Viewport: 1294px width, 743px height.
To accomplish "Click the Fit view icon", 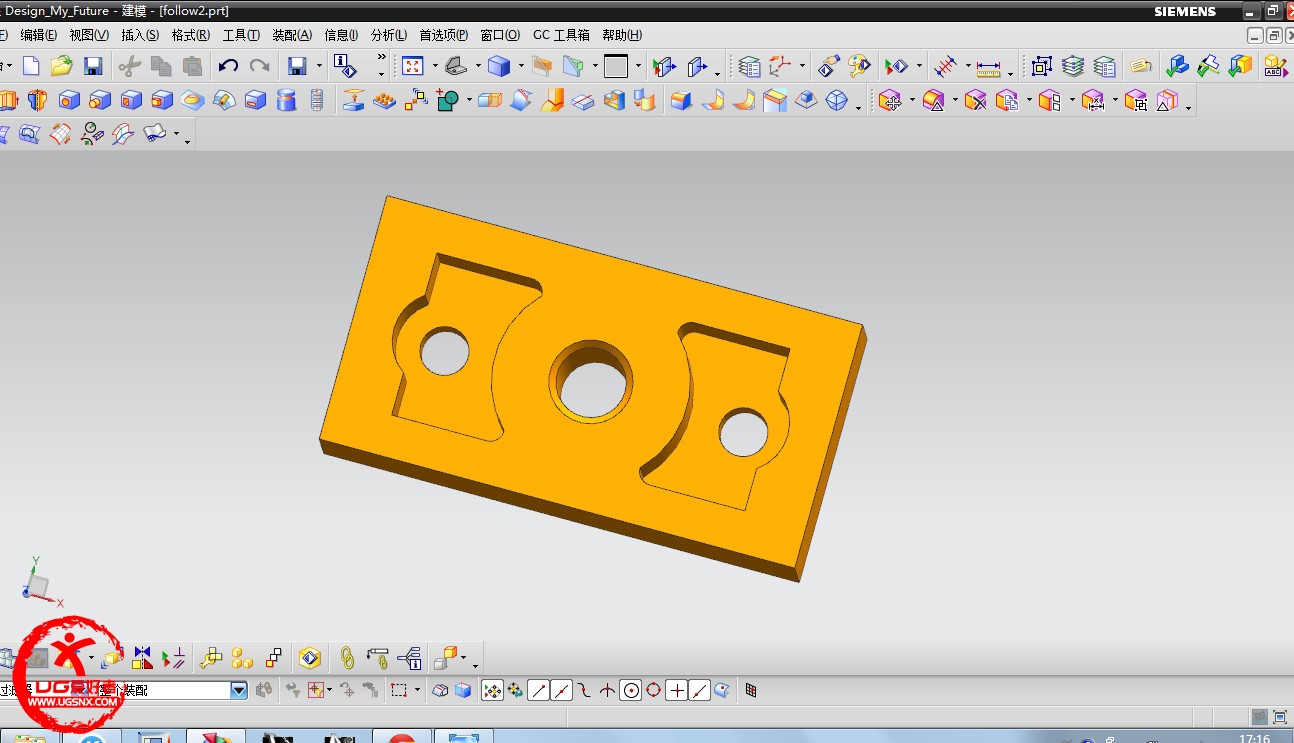I will coord(412,67).
